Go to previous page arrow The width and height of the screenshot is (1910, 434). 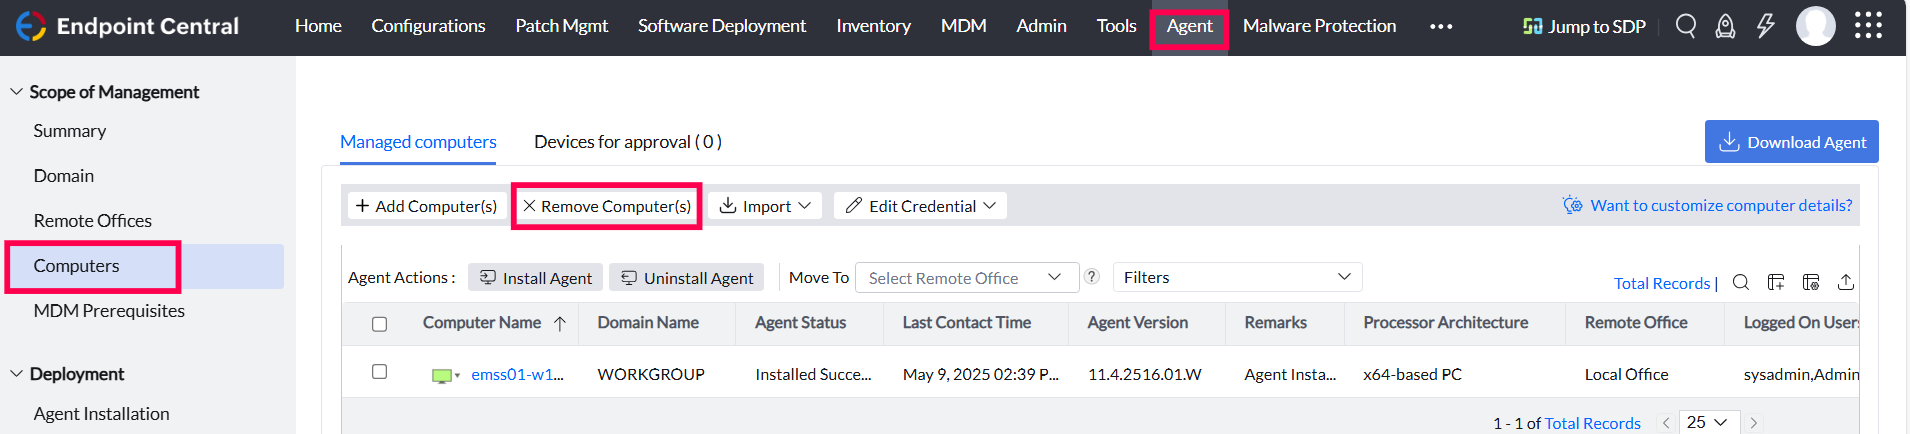point(1666,423)
